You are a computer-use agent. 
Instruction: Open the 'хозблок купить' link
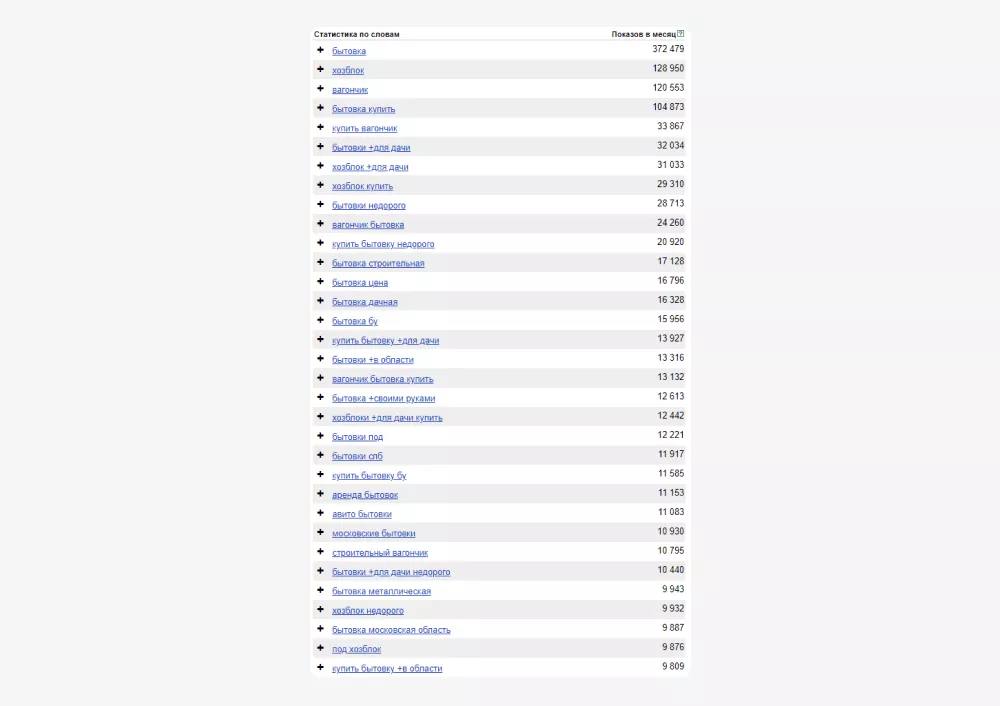click(362, 186)
